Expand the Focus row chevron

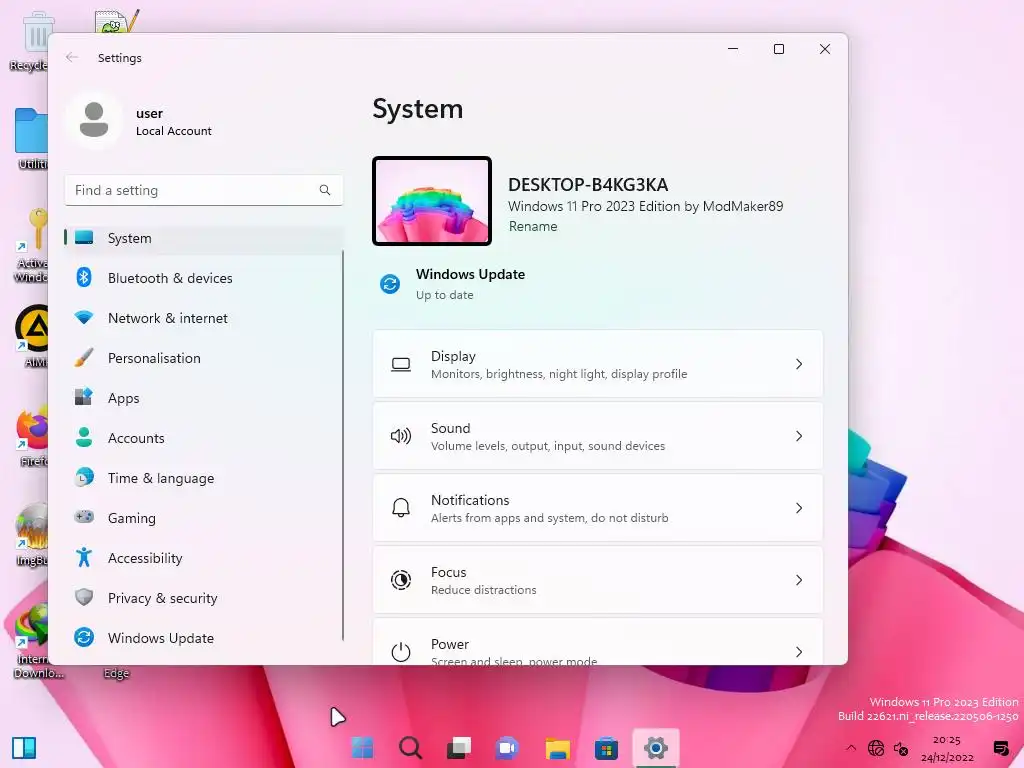[799, 580]
